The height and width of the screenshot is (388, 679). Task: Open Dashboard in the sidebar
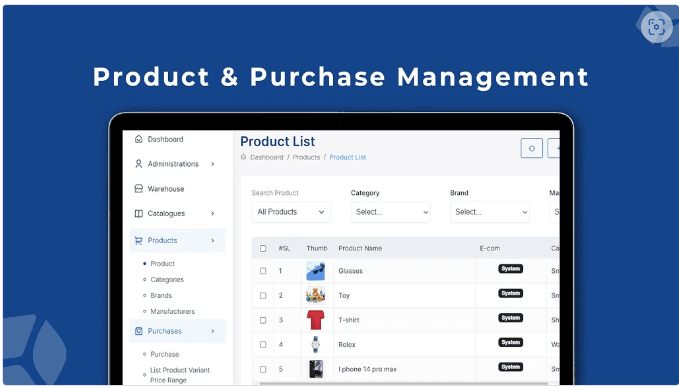point(165,139)
